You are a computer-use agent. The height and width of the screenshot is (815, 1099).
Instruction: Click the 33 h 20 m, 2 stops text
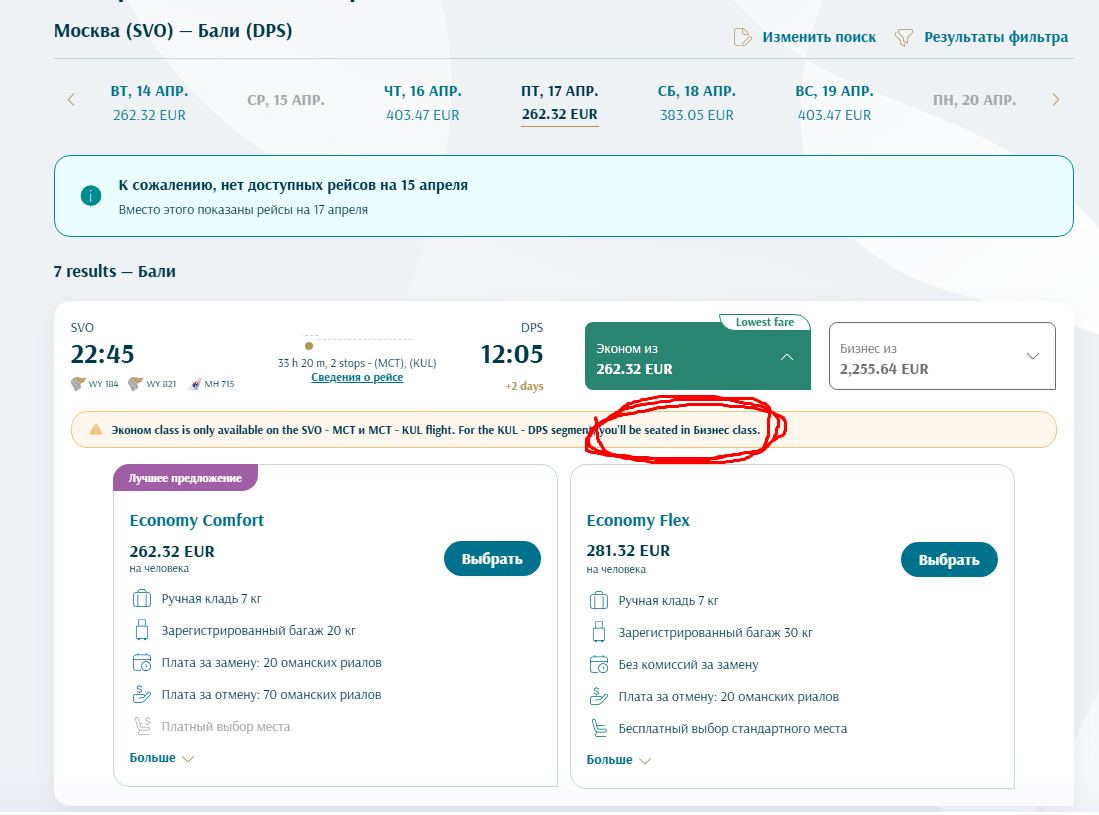click(x=357, y=363)
